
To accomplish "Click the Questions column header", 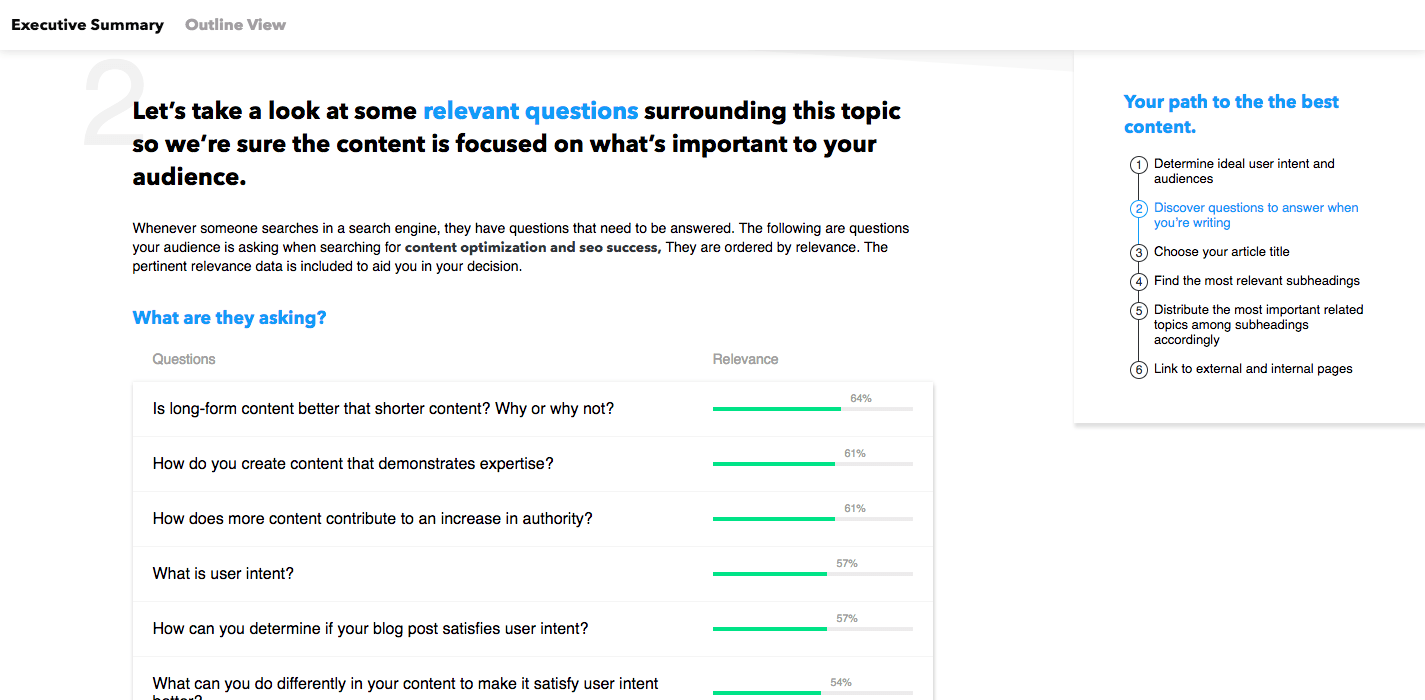I will [x=183, y=359].
